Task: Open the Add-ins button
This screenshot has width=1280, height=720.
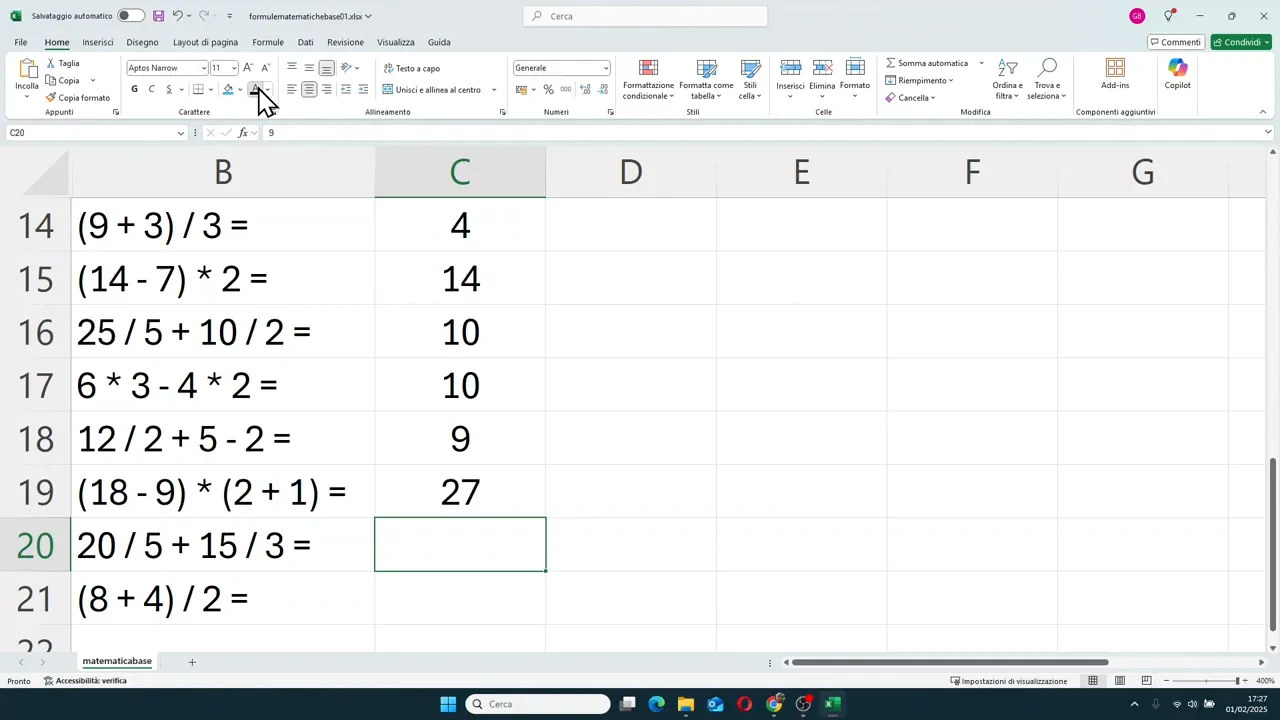Action: point(1115,74)
